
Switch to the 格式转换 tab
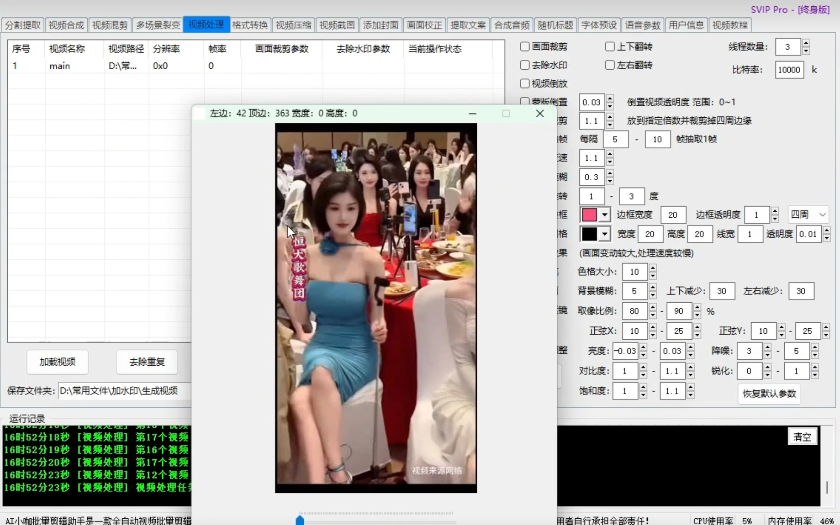[x=250, y=24]
